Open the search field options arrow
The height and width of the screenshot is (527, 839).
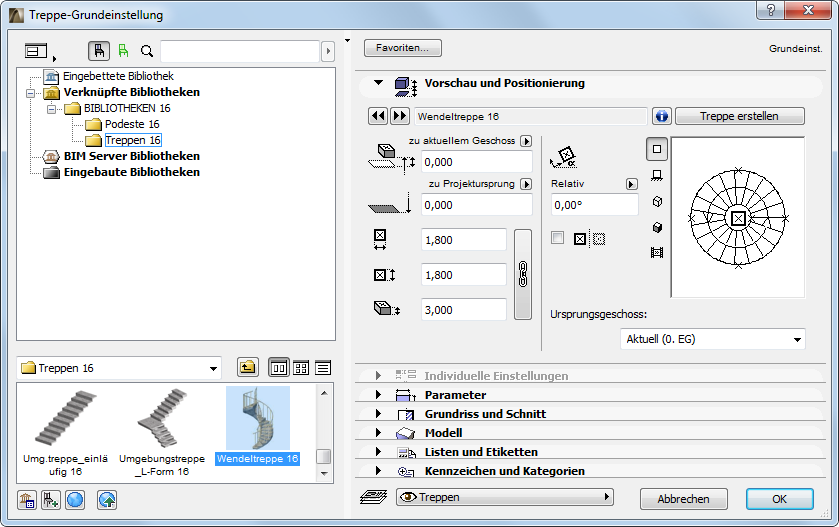click(328, 51)
